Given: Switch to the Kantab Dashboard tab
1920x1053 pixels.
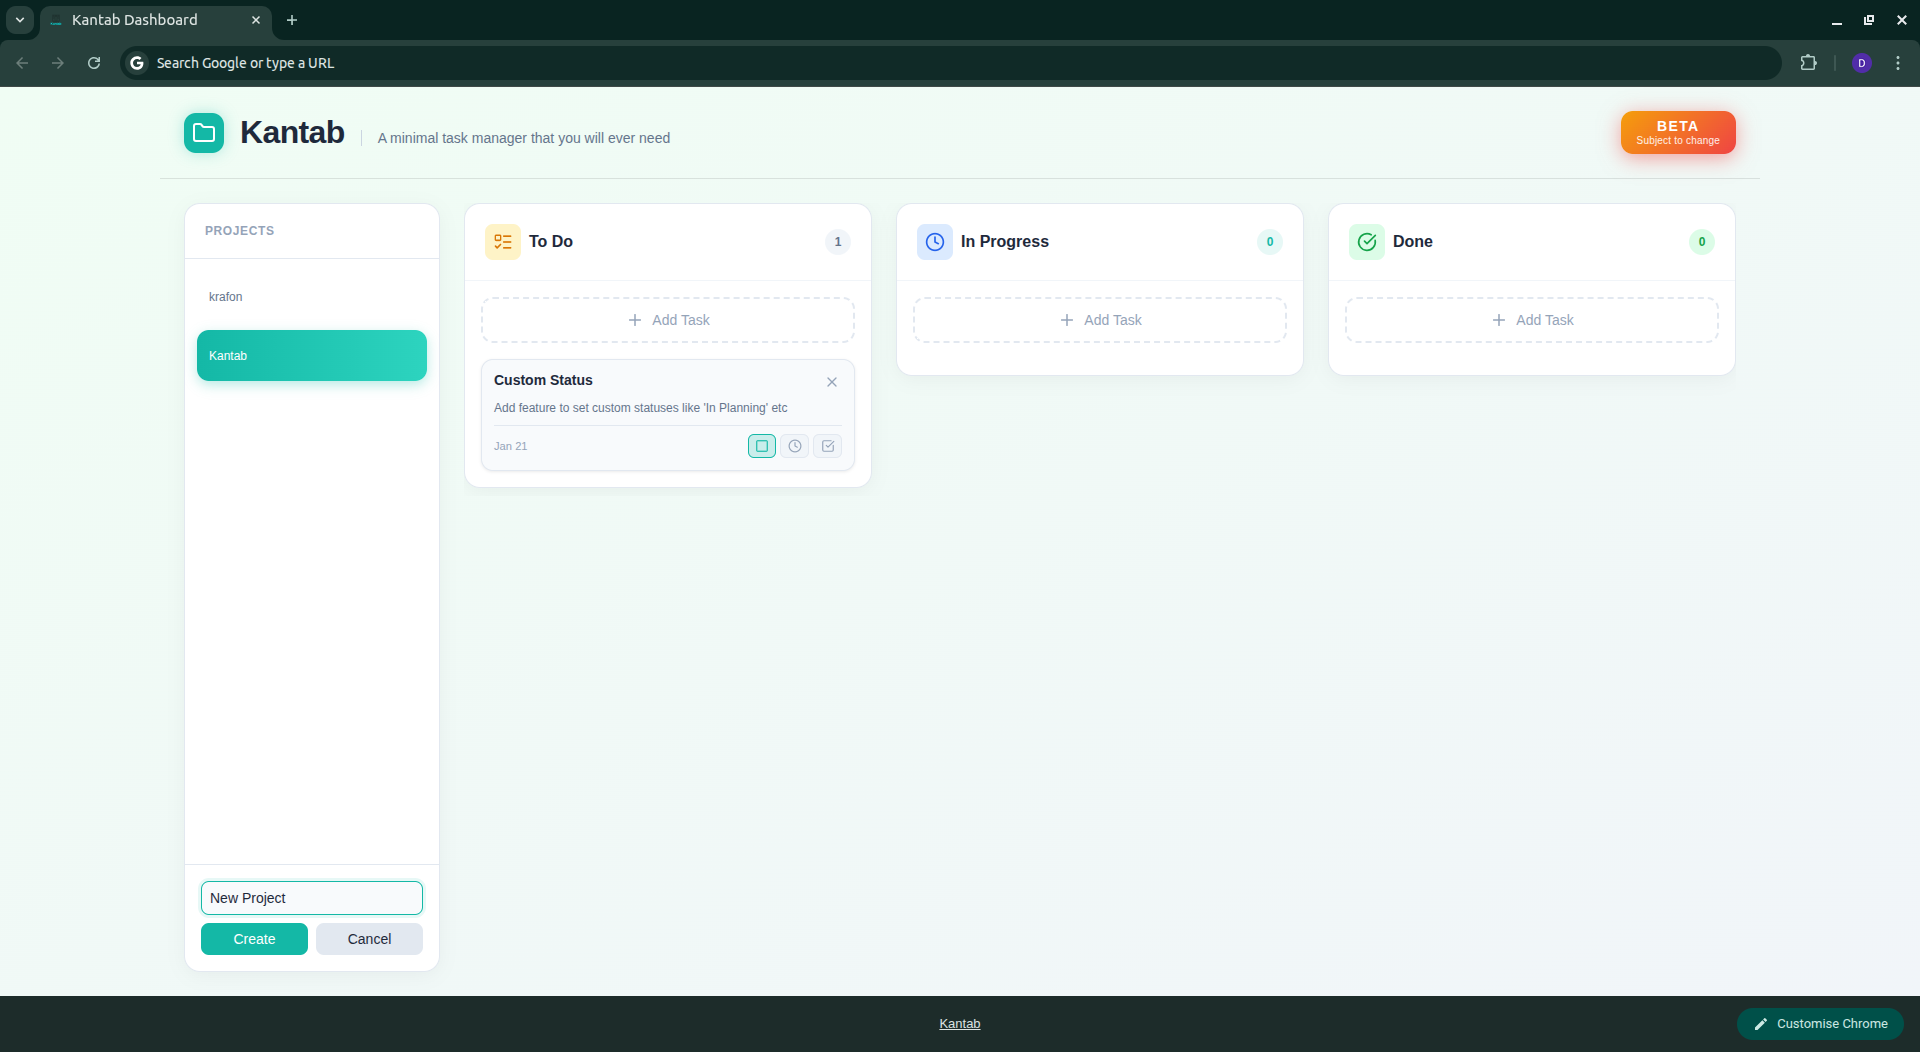Looking at the screenshot, I should tap(135, 19).
